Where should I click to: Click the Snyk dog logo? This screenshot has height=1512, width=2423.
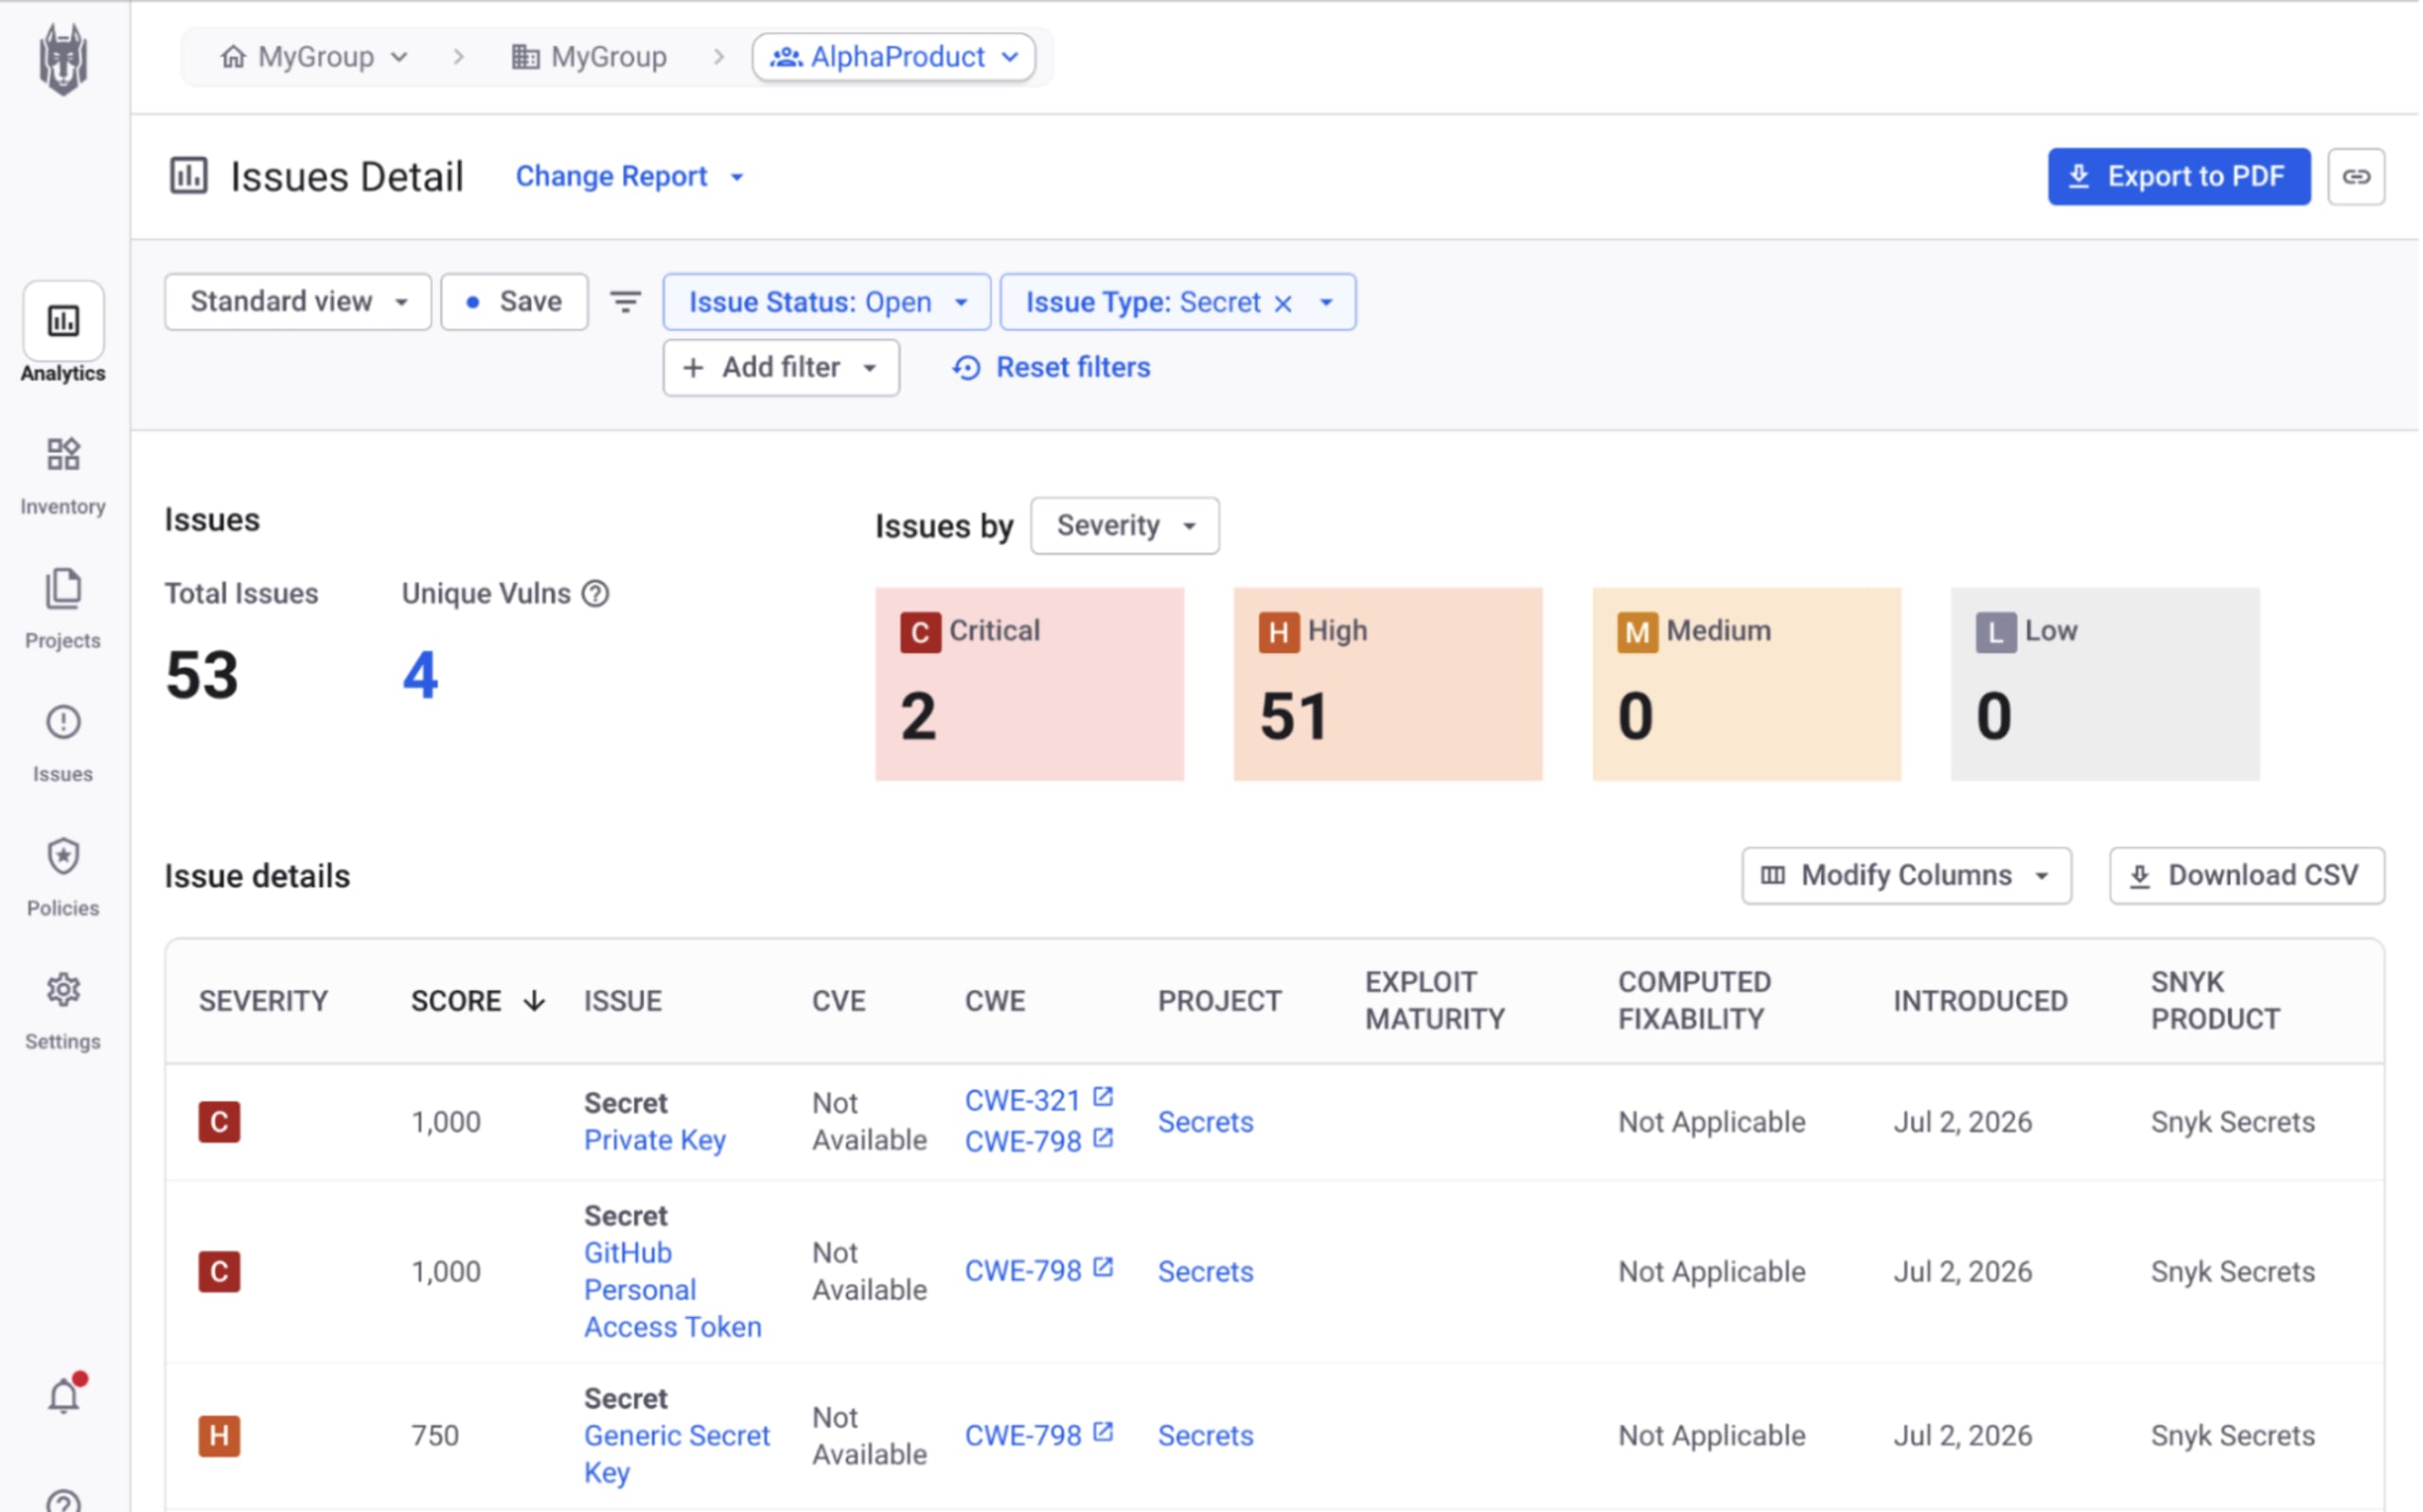click(x=63, y=58)
